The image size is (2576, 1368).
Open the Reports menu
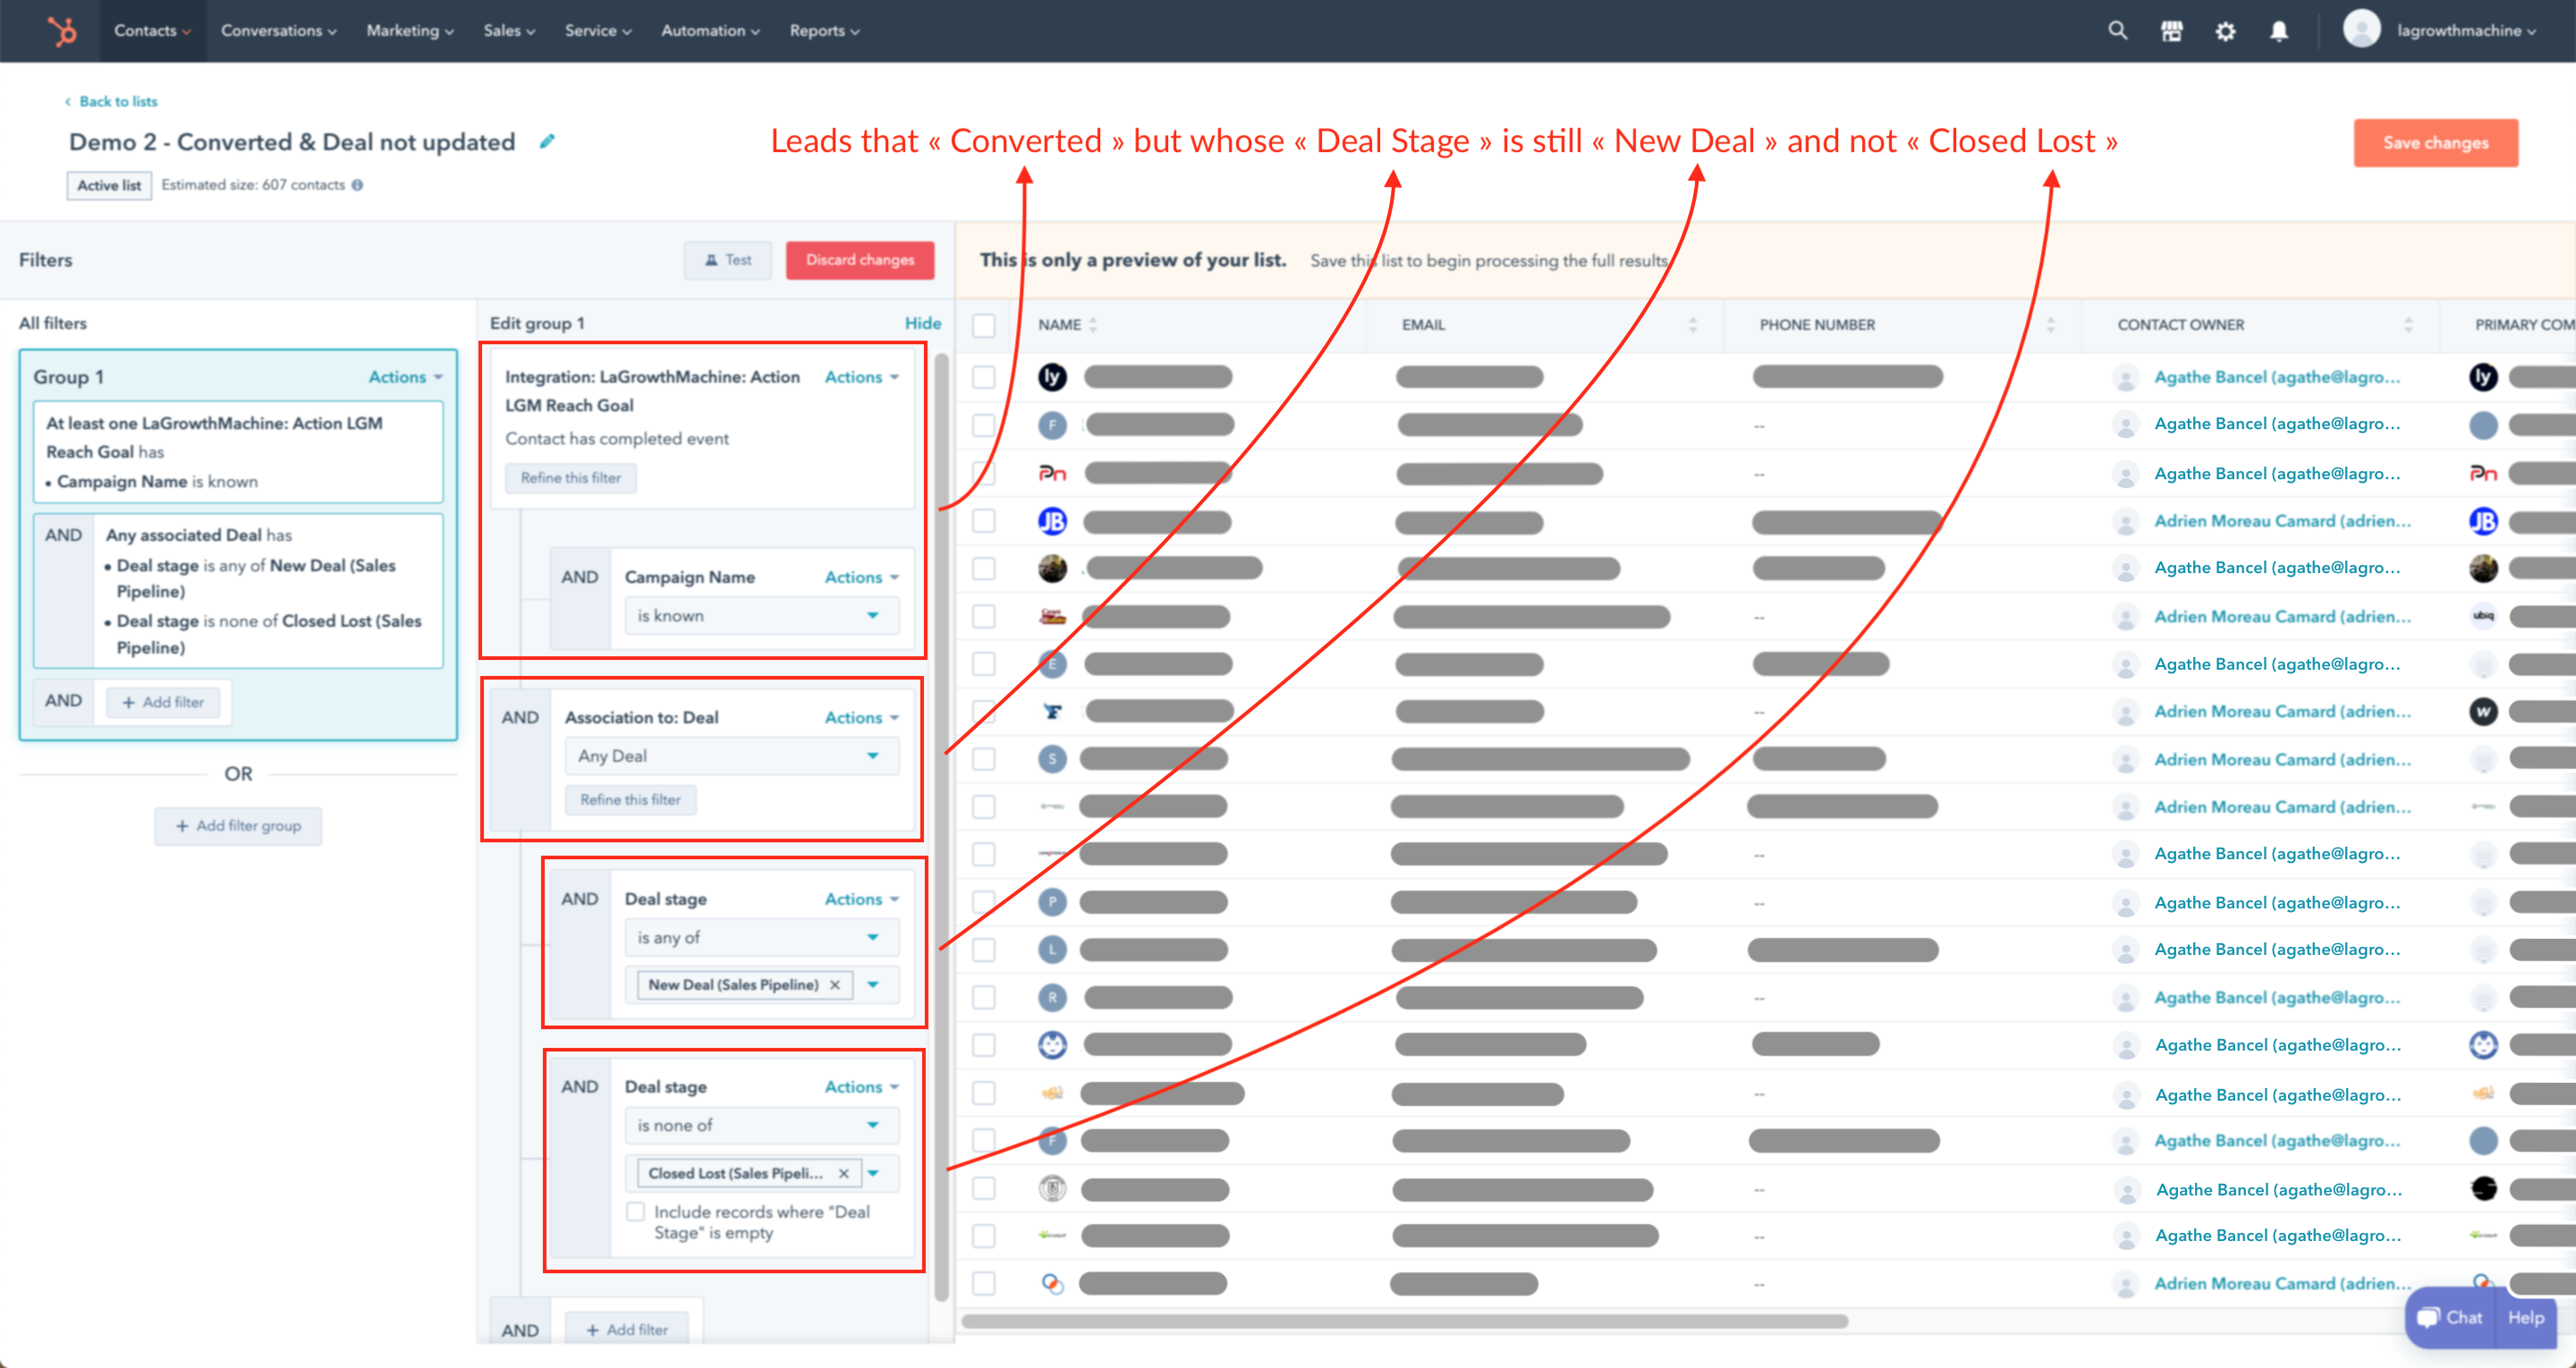click(x=824, y=31)
